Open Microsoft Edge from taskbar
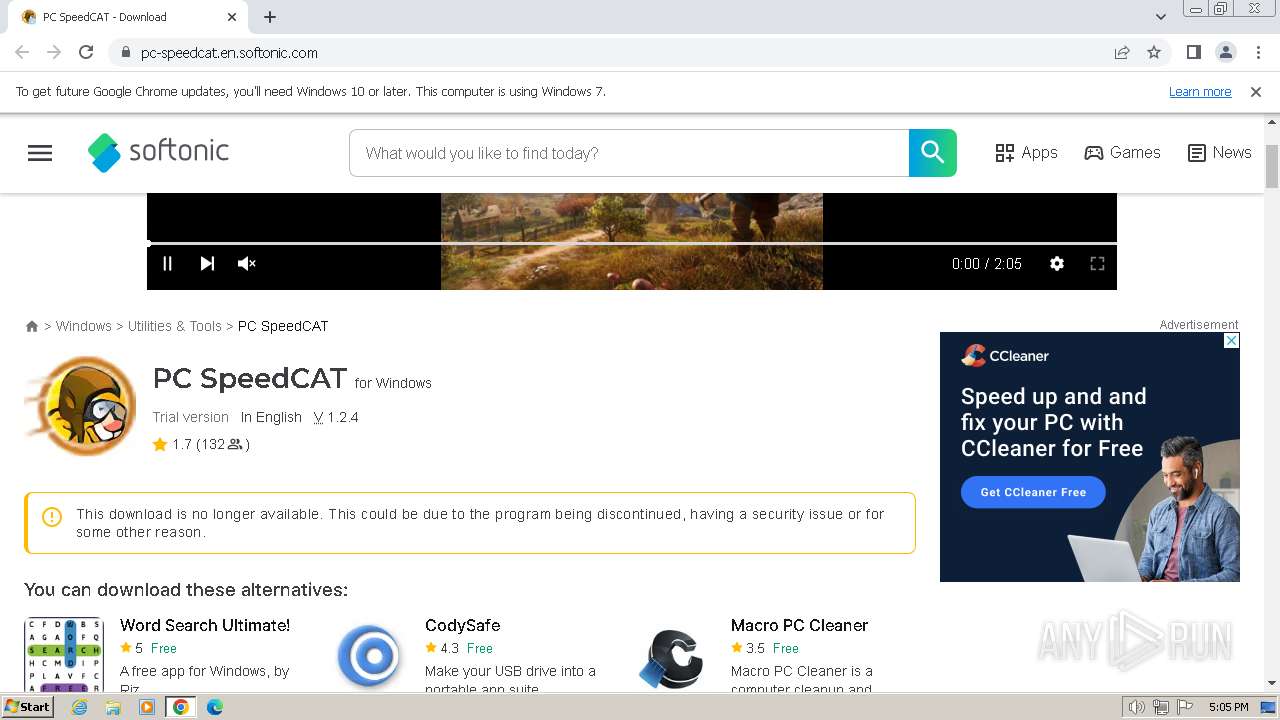This screenshot has height=720, width=1280. (214, 707)
